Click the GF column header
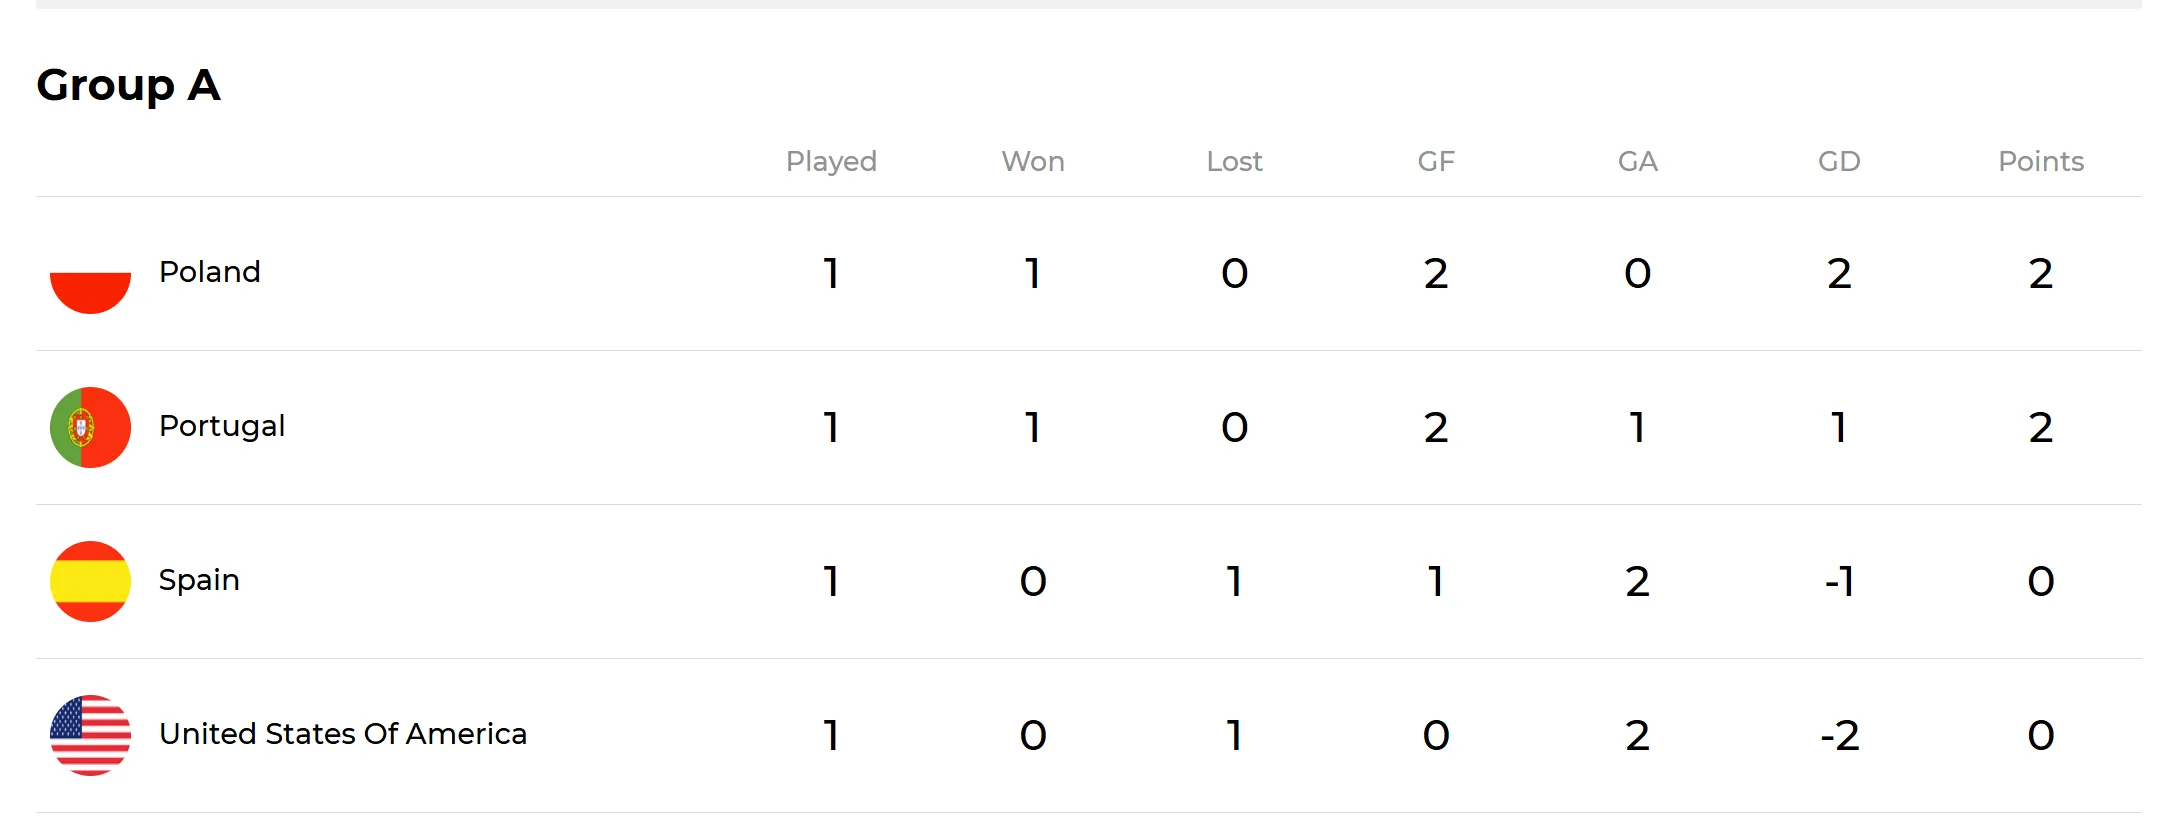 tap(1436, 162)
